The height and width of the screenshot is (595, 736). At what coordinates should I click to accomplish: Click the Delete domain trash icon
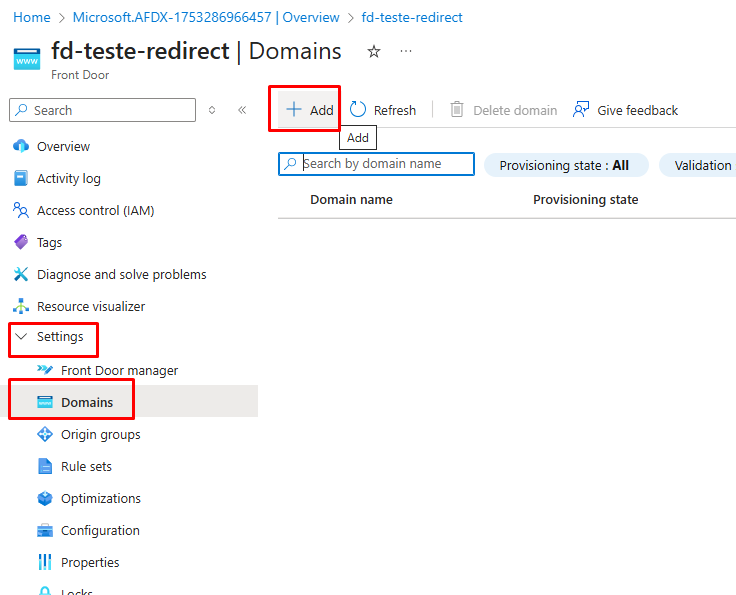pos(457,109)
